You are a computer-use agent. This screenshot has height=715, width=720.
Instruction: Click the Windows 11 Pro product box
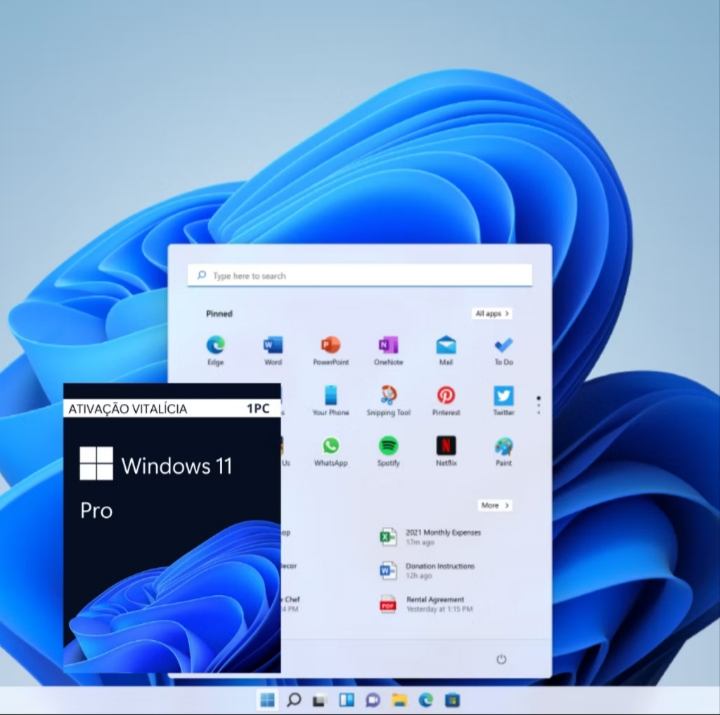(x=172, y=528)
